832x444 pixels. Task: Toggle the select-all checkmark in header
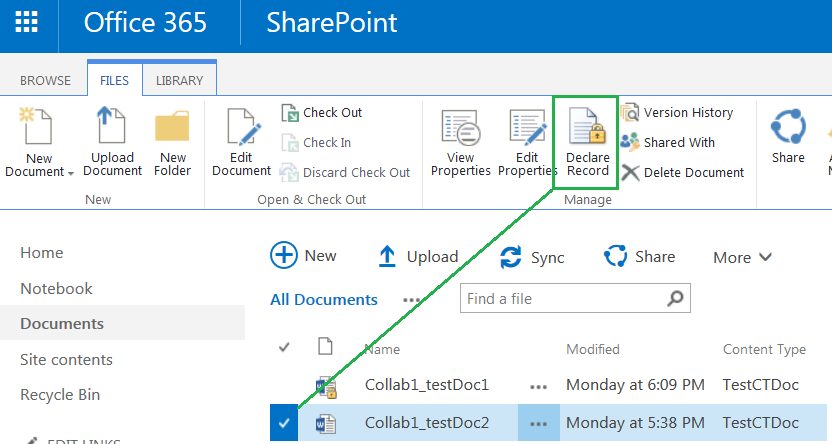coord(284,348)
